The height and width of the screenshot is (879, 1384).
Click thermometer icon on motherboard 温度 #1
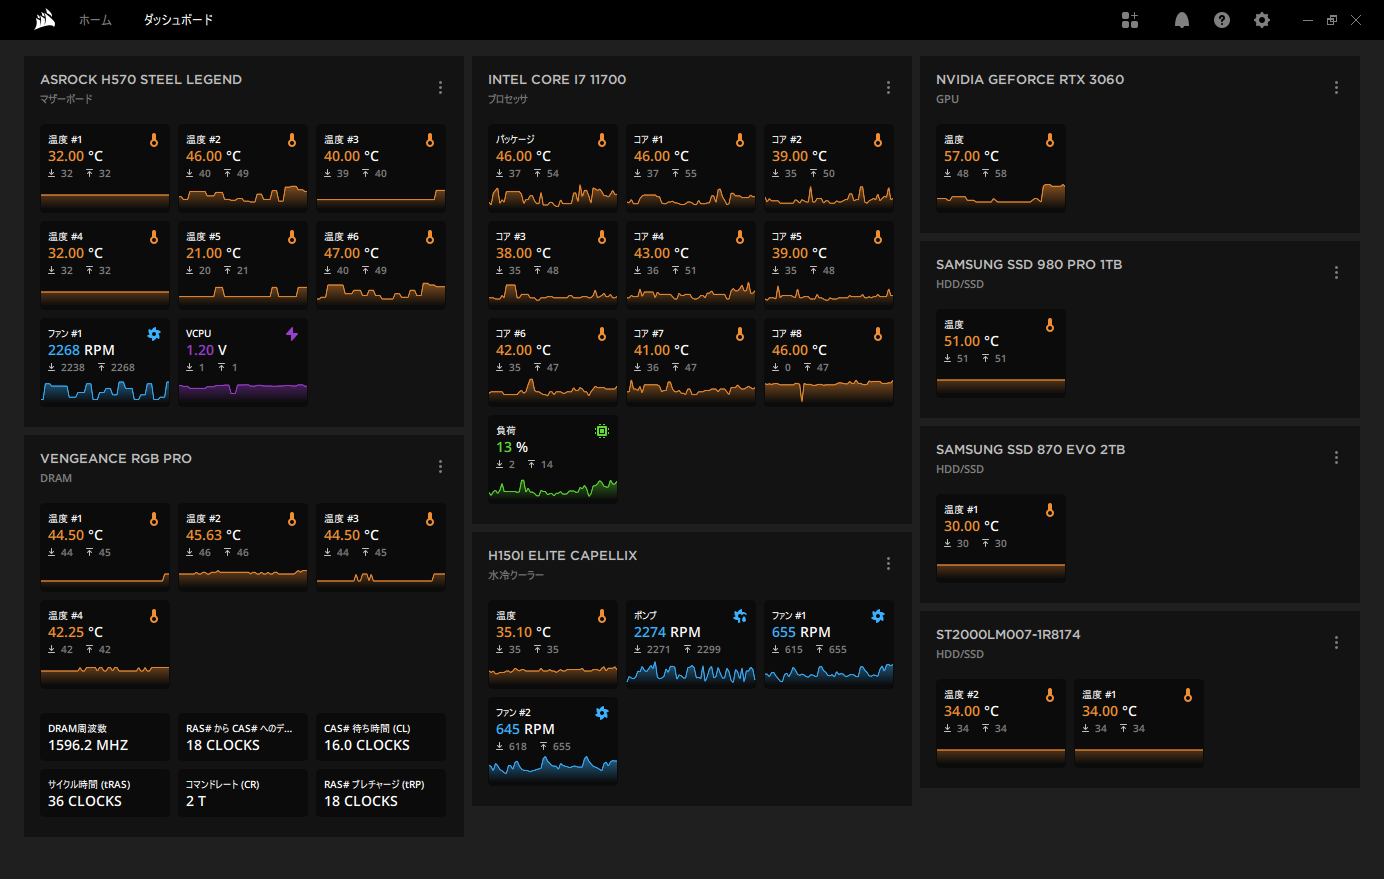[x=154, y=140]
